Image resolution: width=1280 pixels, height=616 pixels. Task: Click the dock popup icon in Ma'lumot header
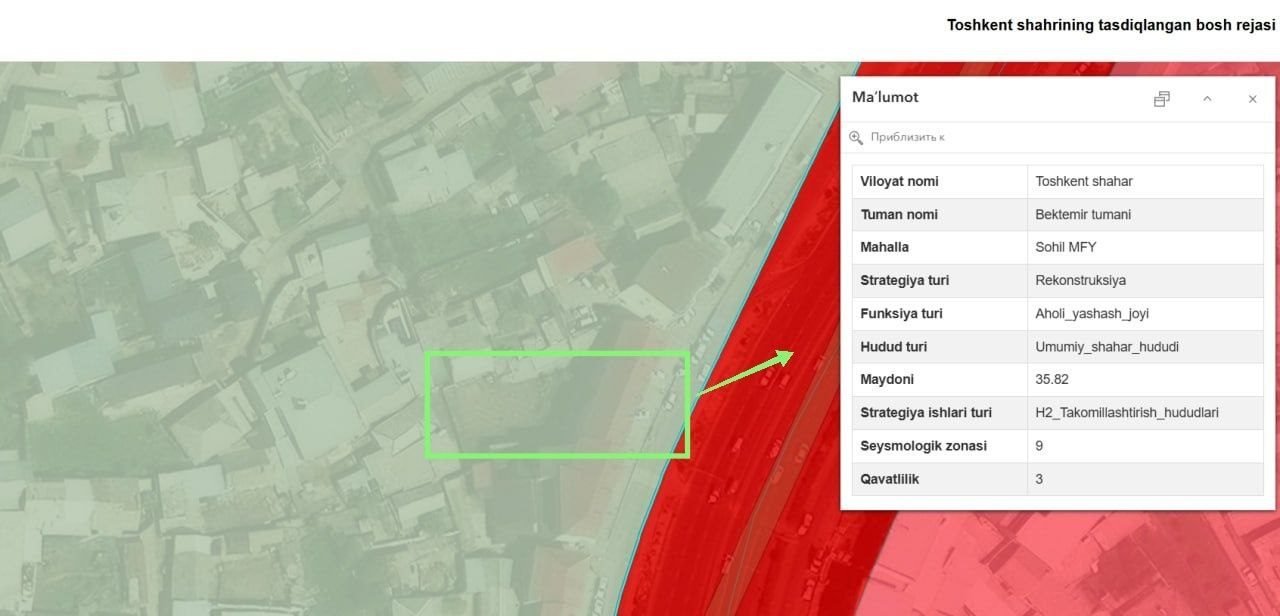tap(1161, 99)
